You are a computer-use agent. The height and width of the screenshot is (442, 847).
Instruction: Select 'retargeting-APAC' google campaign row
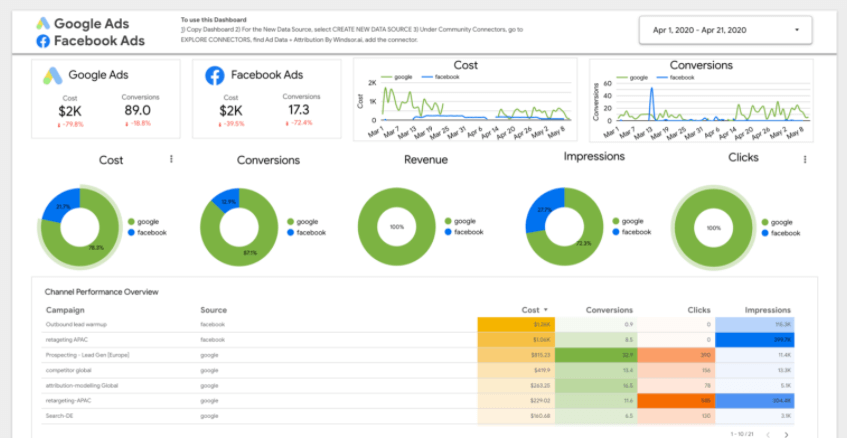point(420,400)
